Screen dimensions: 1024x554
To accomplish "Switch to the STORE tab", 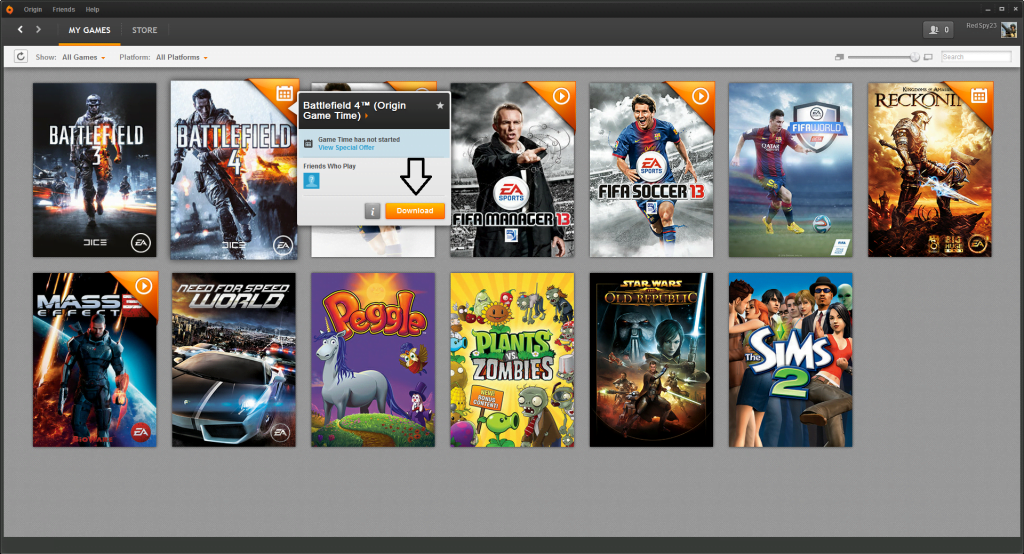I will 144,30.
